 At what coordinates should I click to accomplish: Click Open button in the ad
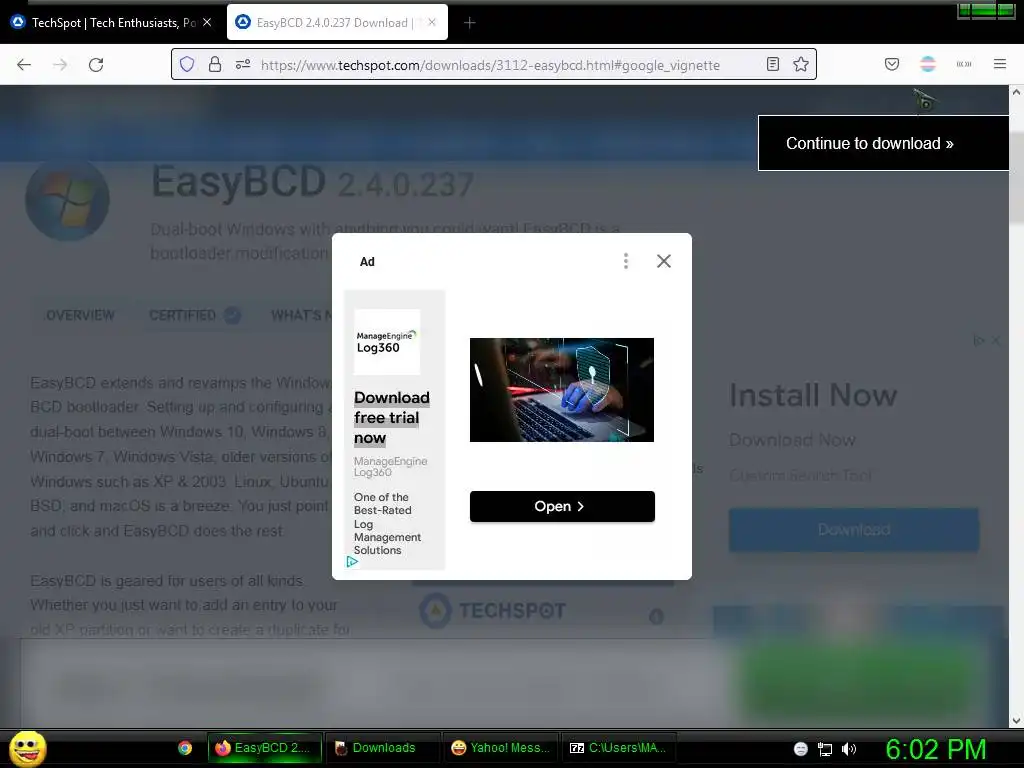(562, 506)
